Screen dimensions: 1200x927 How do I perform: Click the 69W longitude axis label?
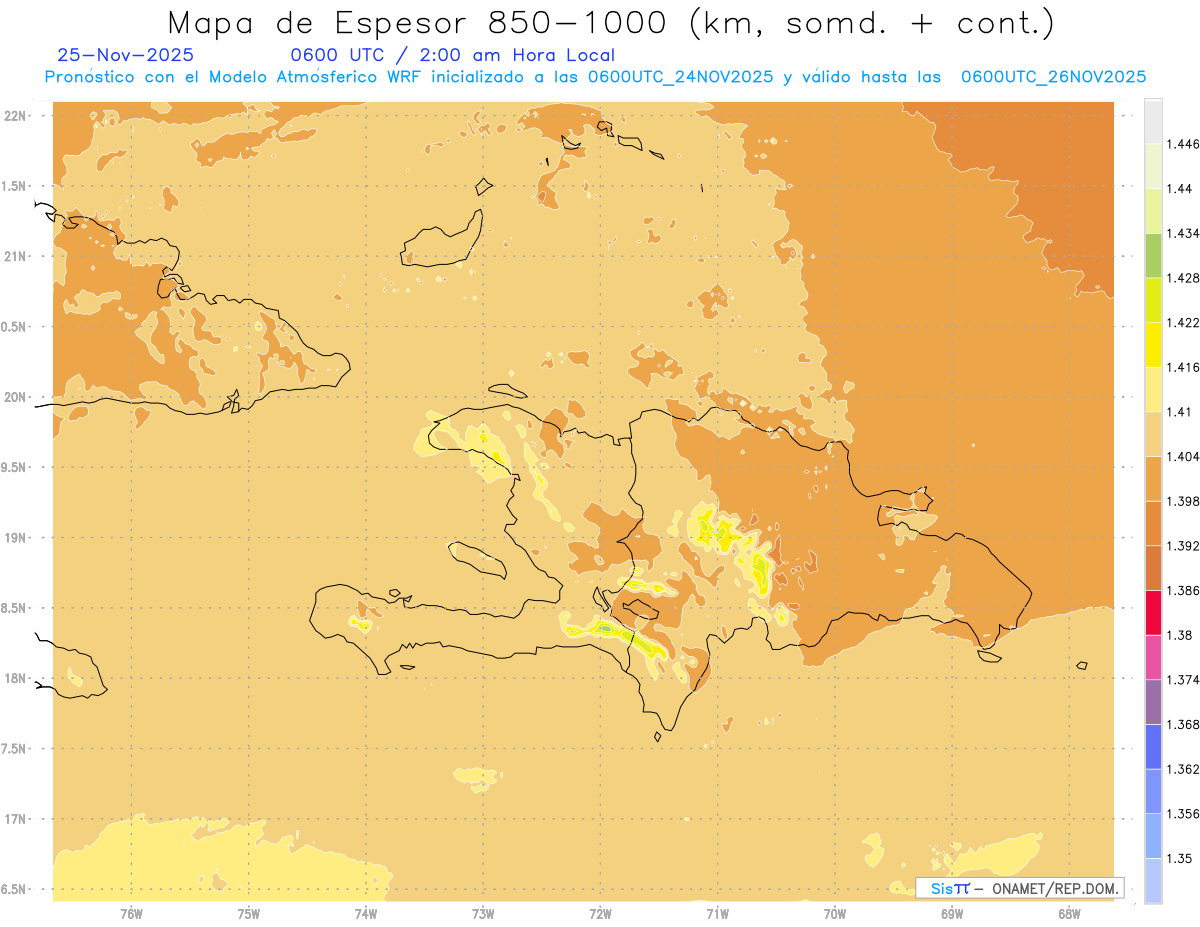pyautogui.click(x=952, y=913)
